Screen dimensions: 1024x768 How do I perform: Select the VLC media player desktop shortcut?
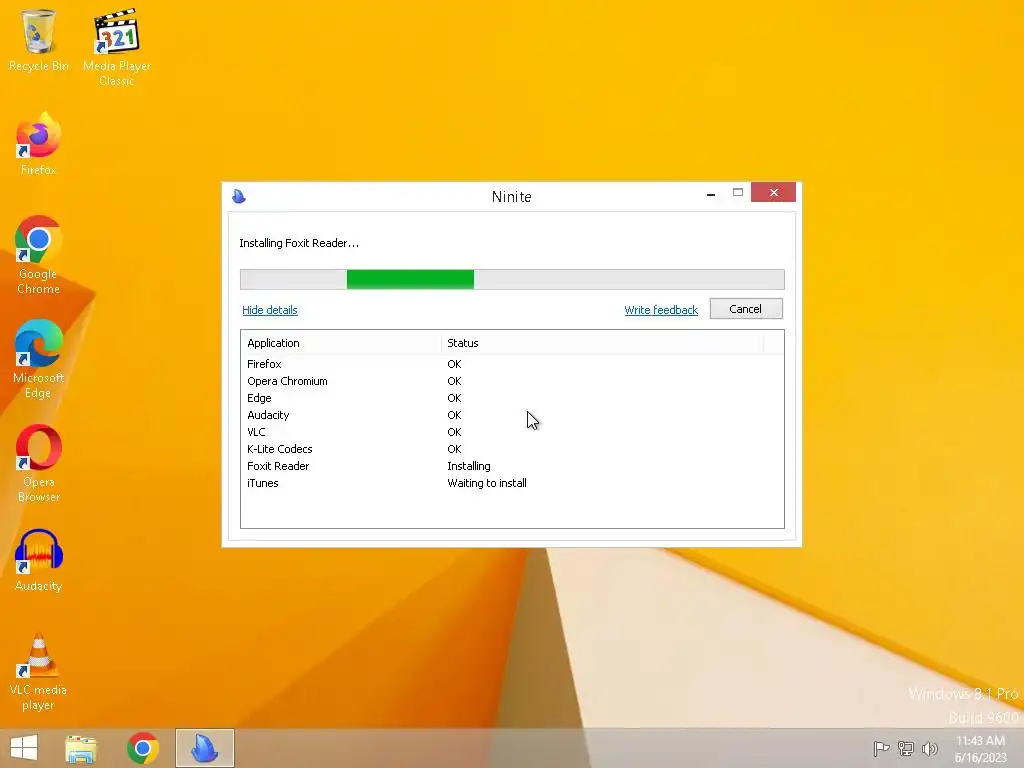point(39,672)
